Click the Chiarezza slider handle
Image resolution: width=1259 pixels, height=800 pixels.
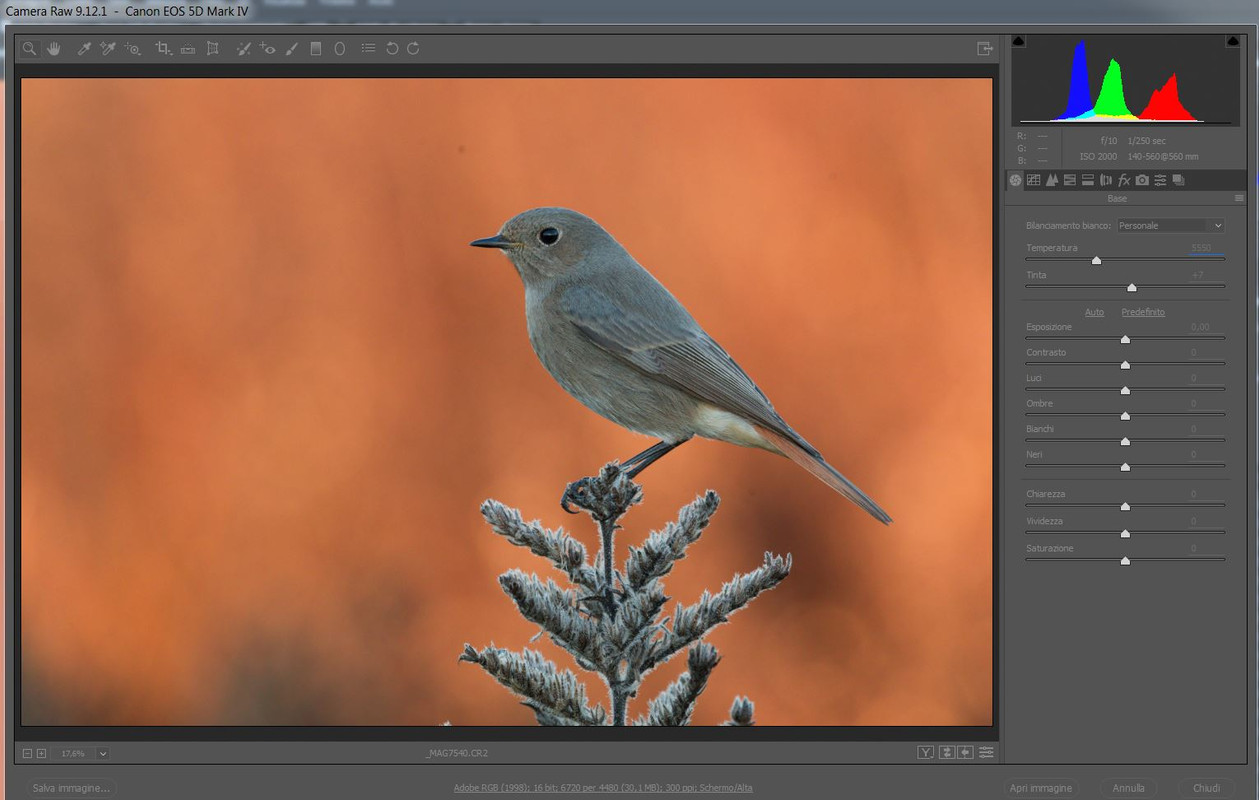[1125, 506]
